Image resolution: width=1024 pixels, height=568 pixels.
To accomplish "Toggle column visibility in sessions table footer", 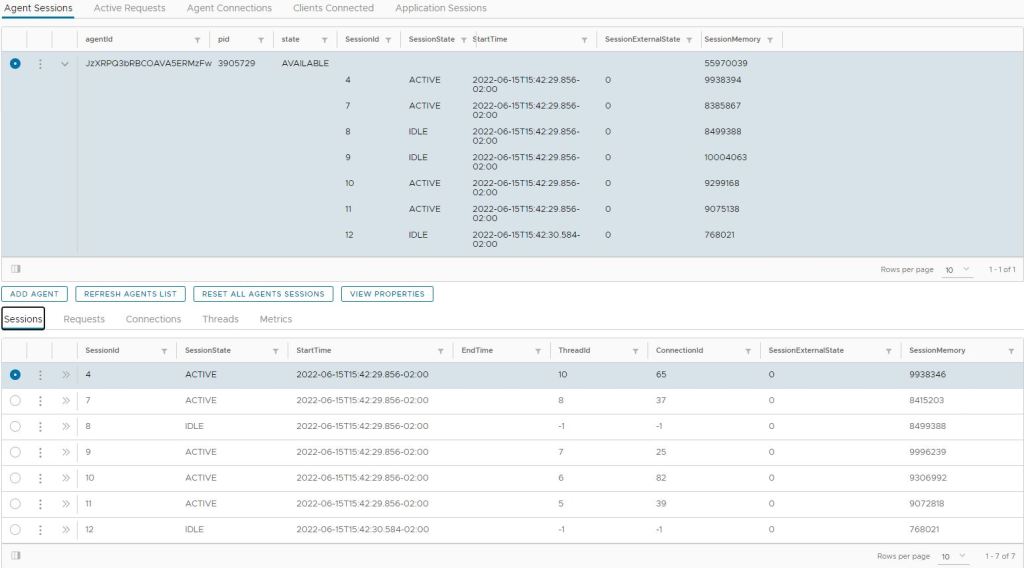I will point(16,556).
